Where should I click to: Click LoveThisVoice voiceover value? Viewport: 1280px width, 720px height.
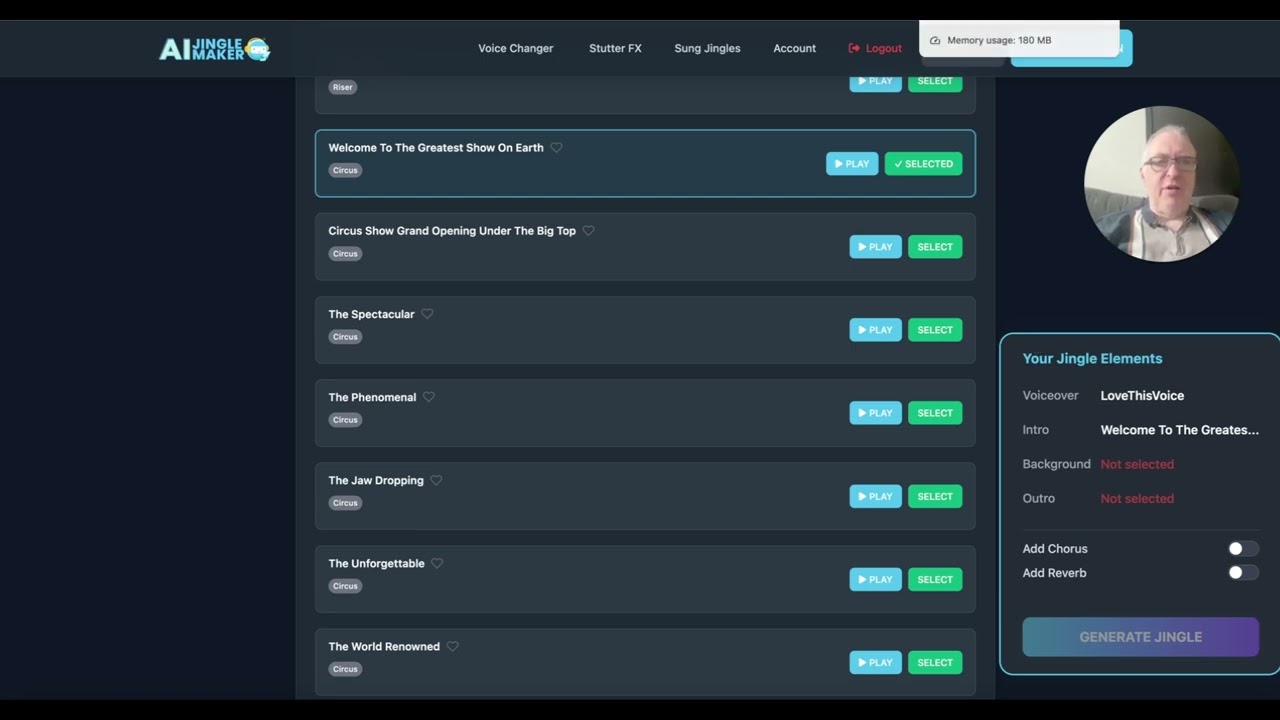(1142, 396)
